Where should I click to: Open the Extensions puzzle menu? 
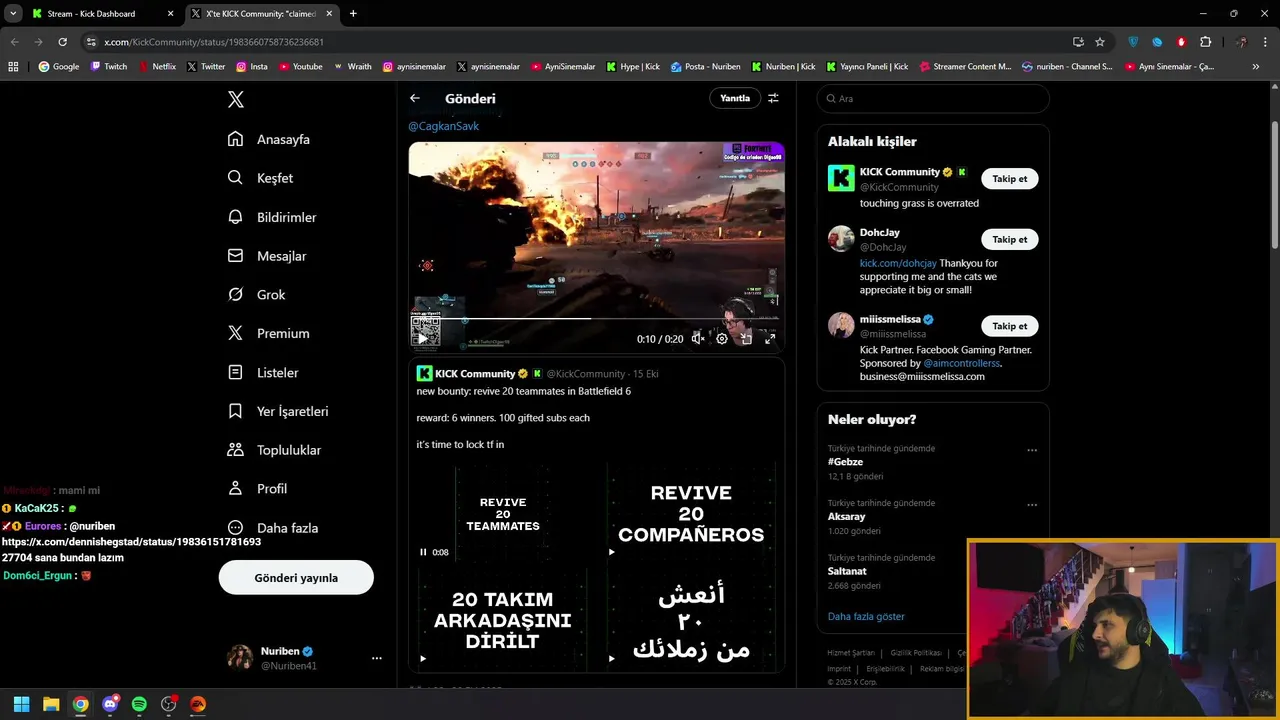[x=1205, y=42]
